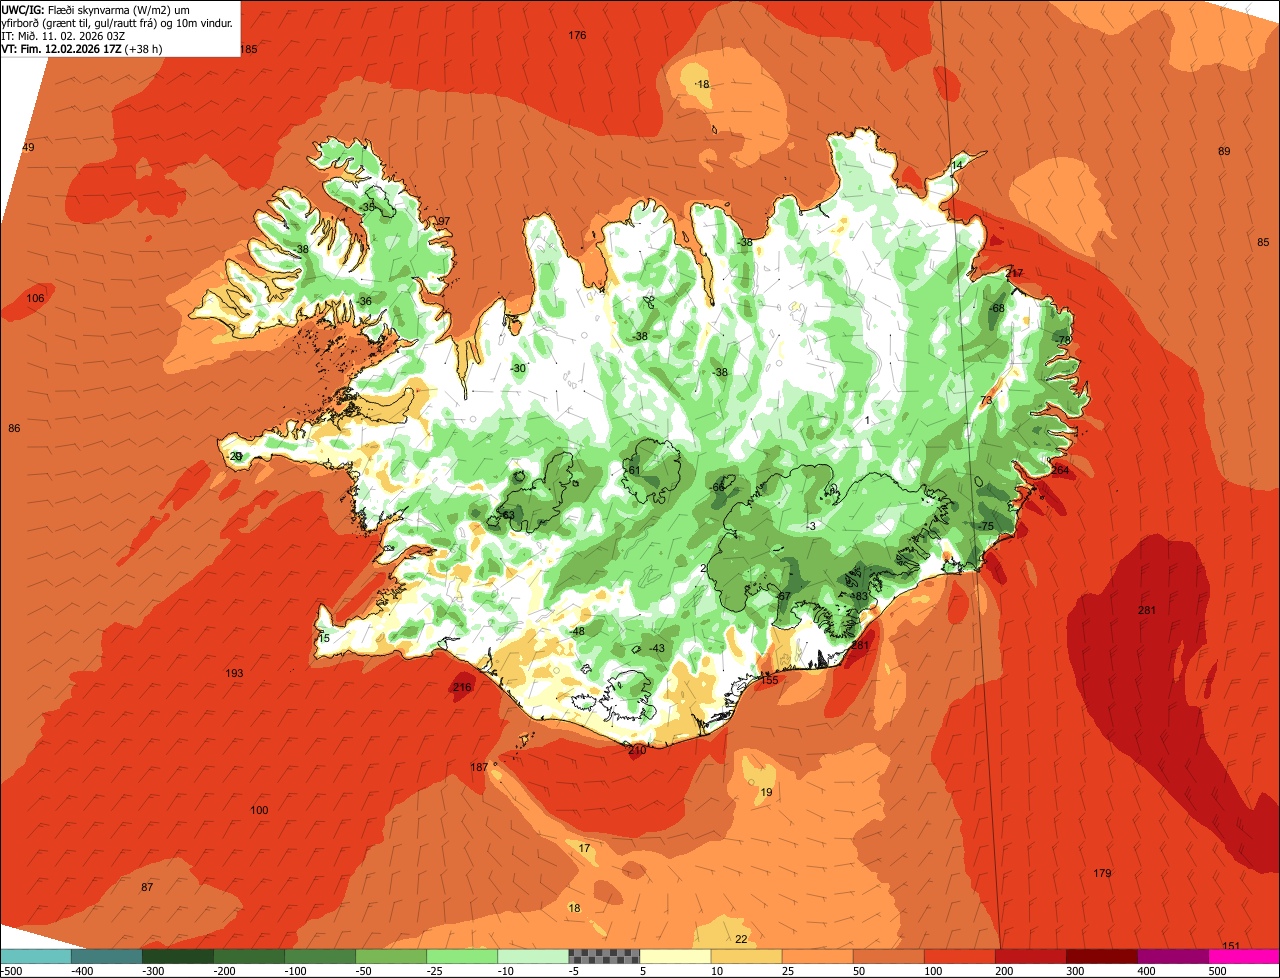Screen dimensions: 1280x978
Task: Click the magenta swatch right of 500
Action: pos(1245,956)
